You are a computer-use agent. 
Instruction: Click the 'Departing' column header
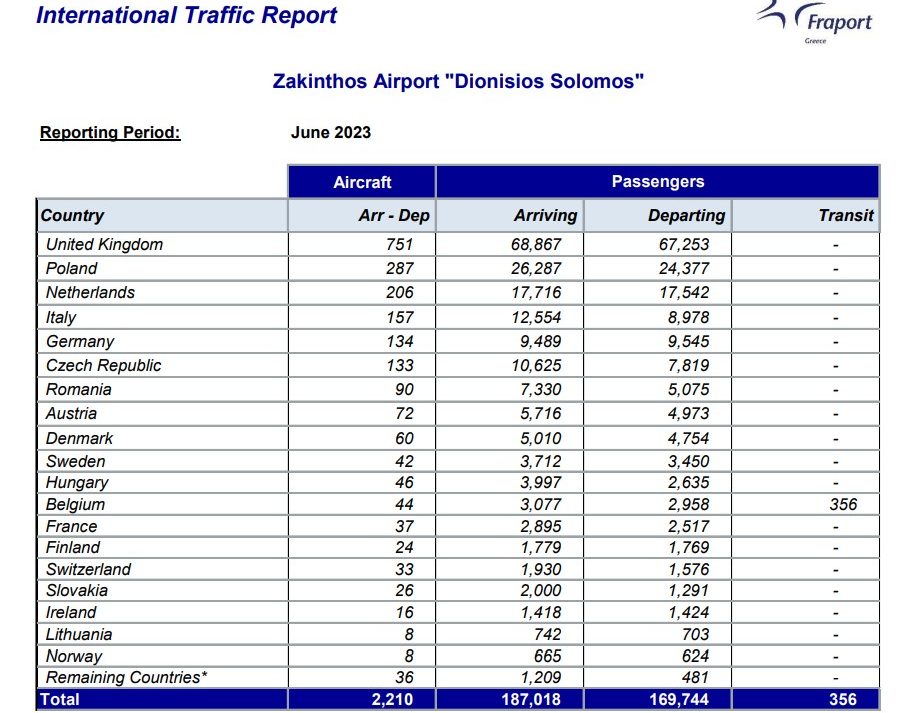(x=658, y=215)
